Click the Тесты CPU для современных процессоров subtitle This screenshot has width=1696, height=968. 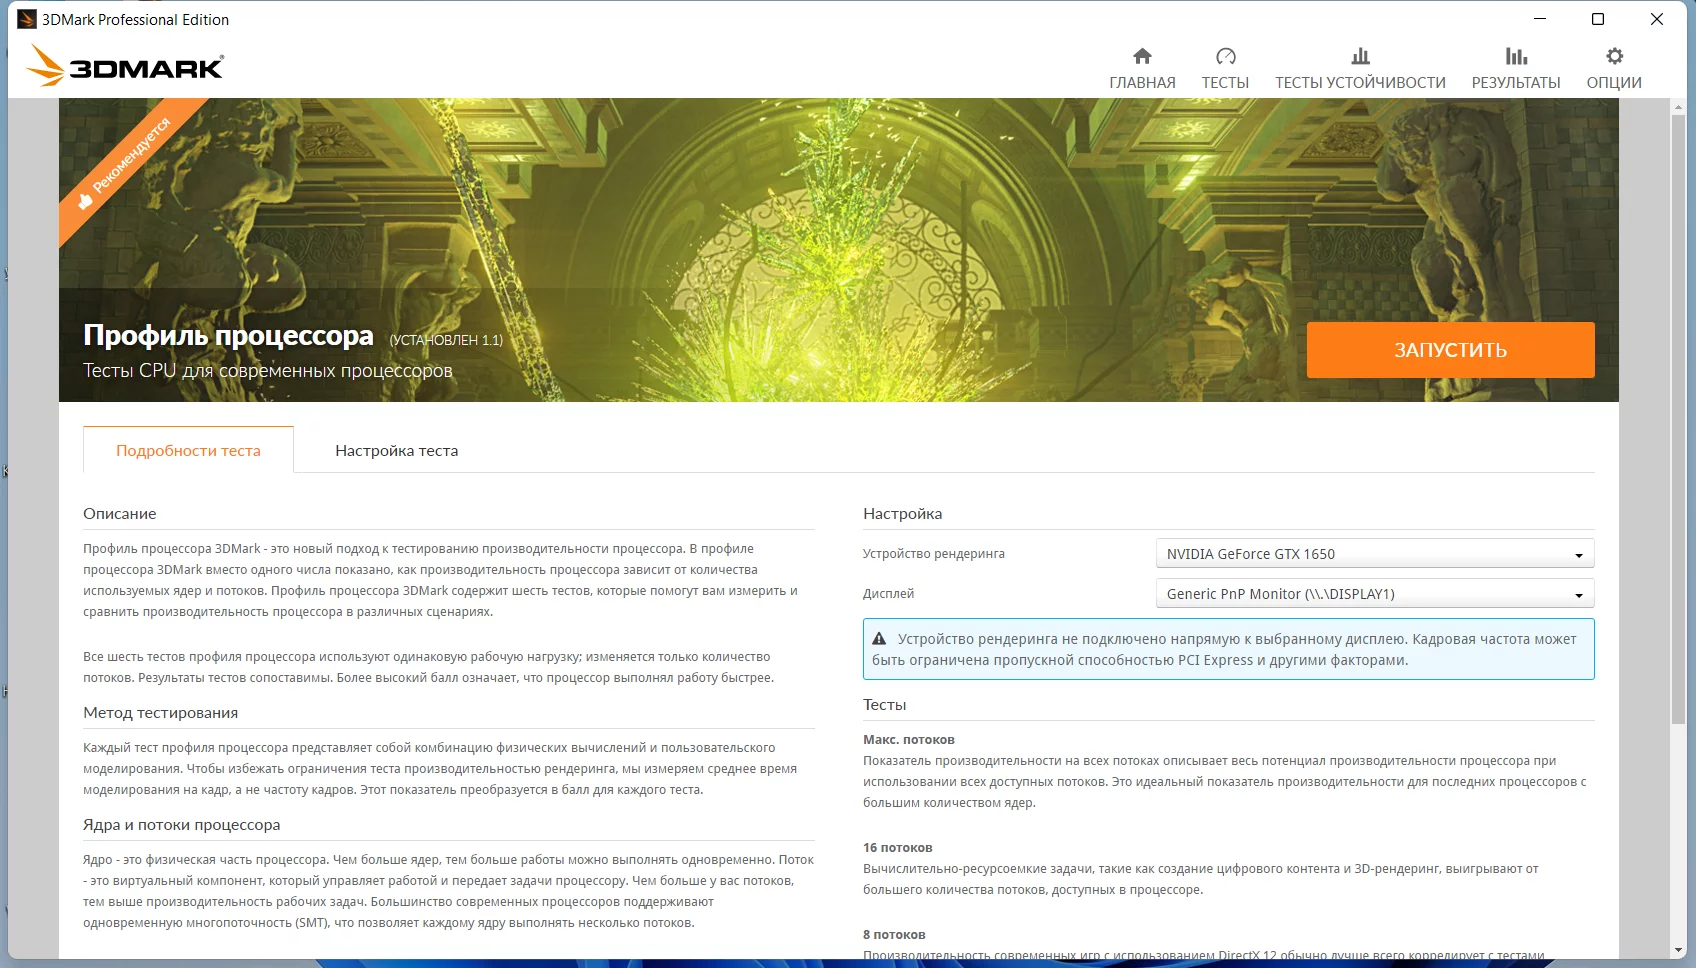(268, 371)
